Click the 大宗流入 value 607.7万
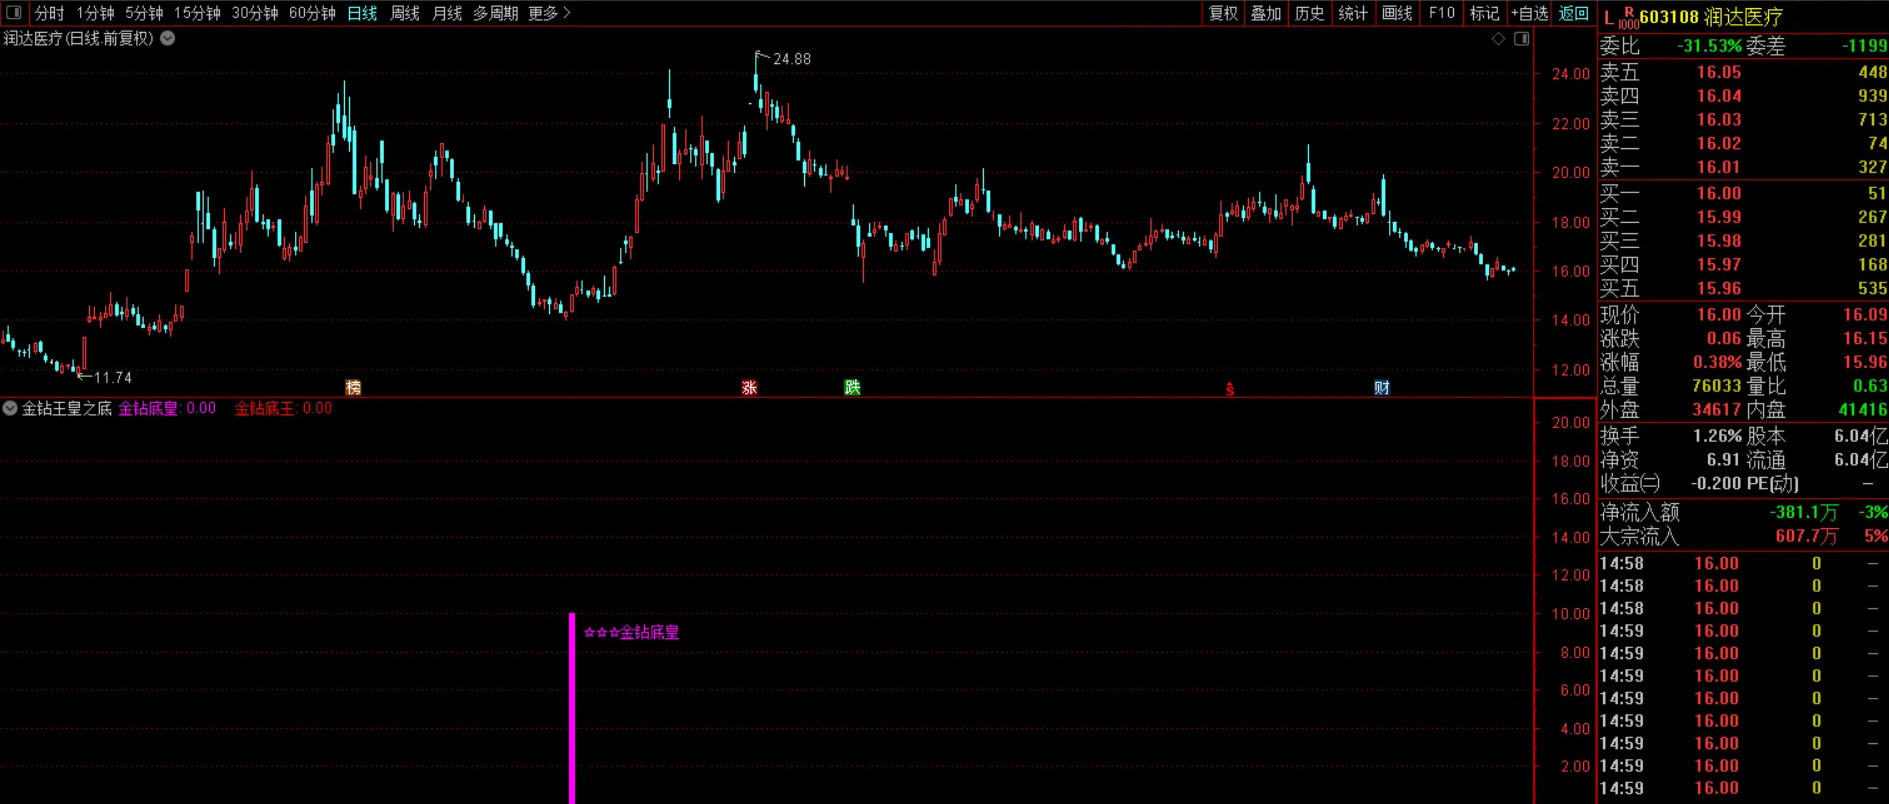Image resolution: width=1889 pixels, height=804 pixels. (1807, 536)
